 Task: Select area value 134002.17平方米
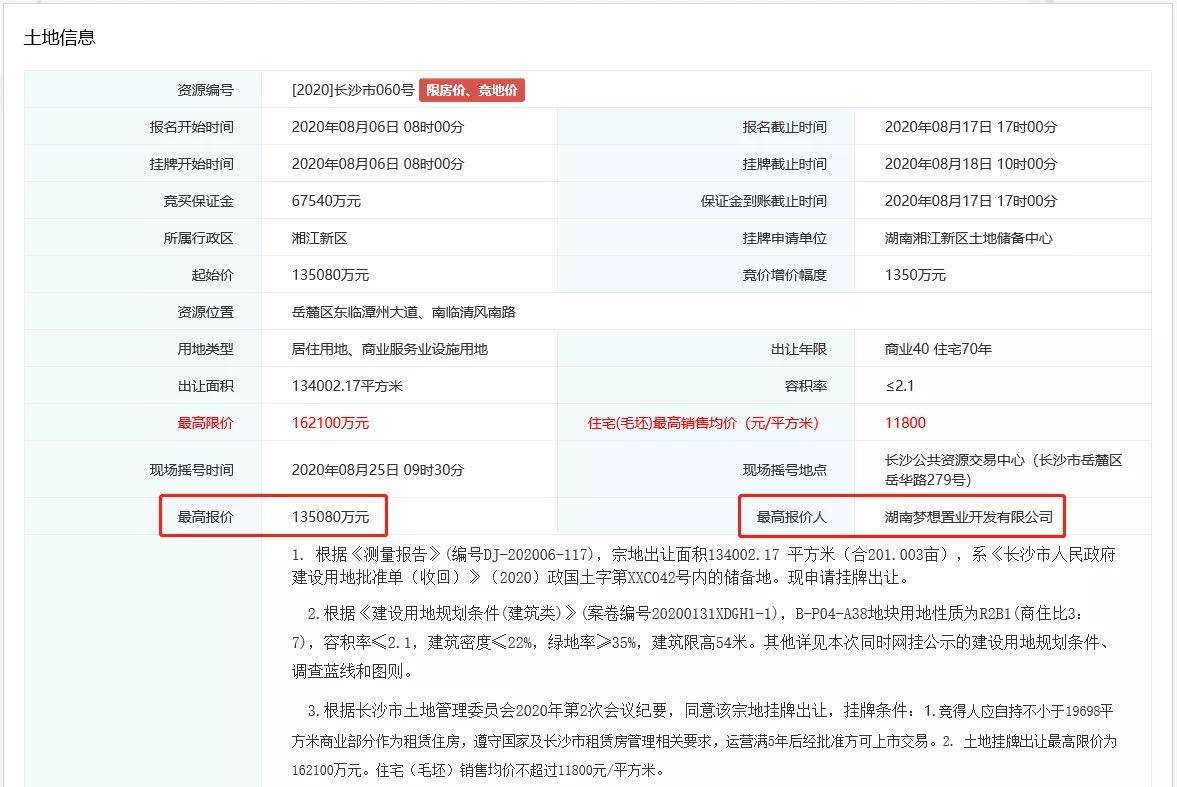[347, 386]
